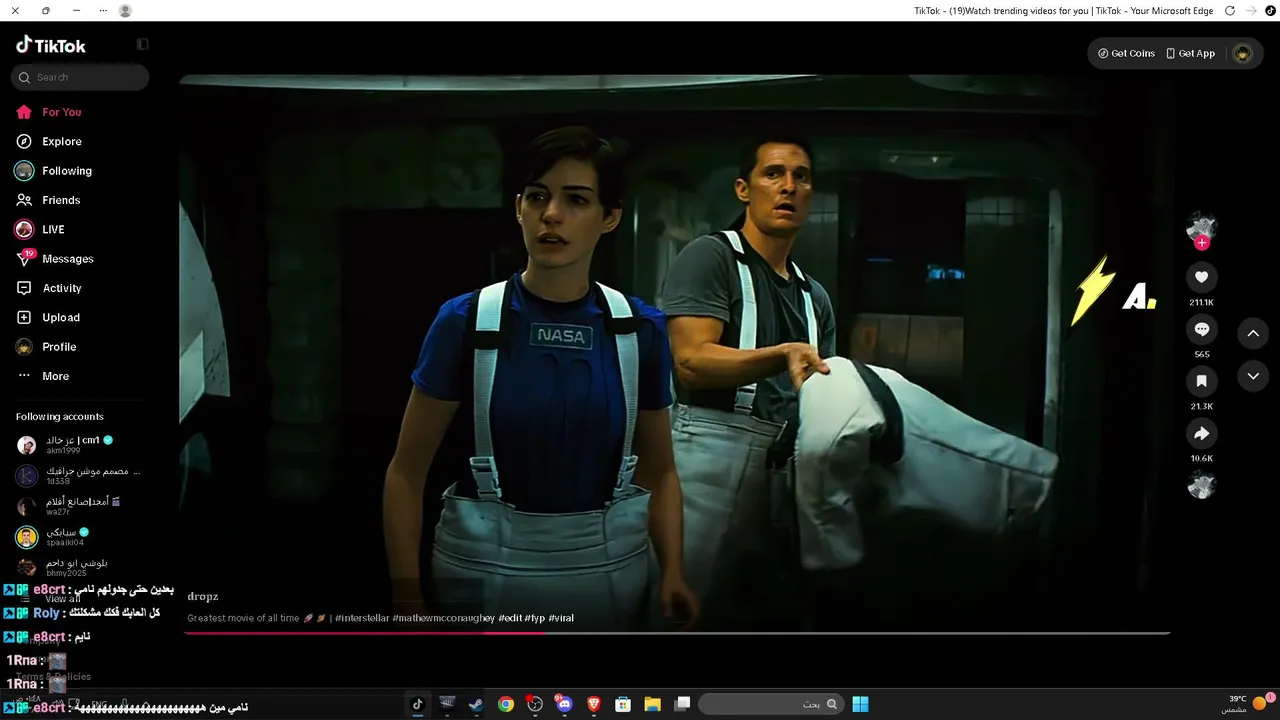
Task: Open Steam from the taskbar
Action: 476,704
